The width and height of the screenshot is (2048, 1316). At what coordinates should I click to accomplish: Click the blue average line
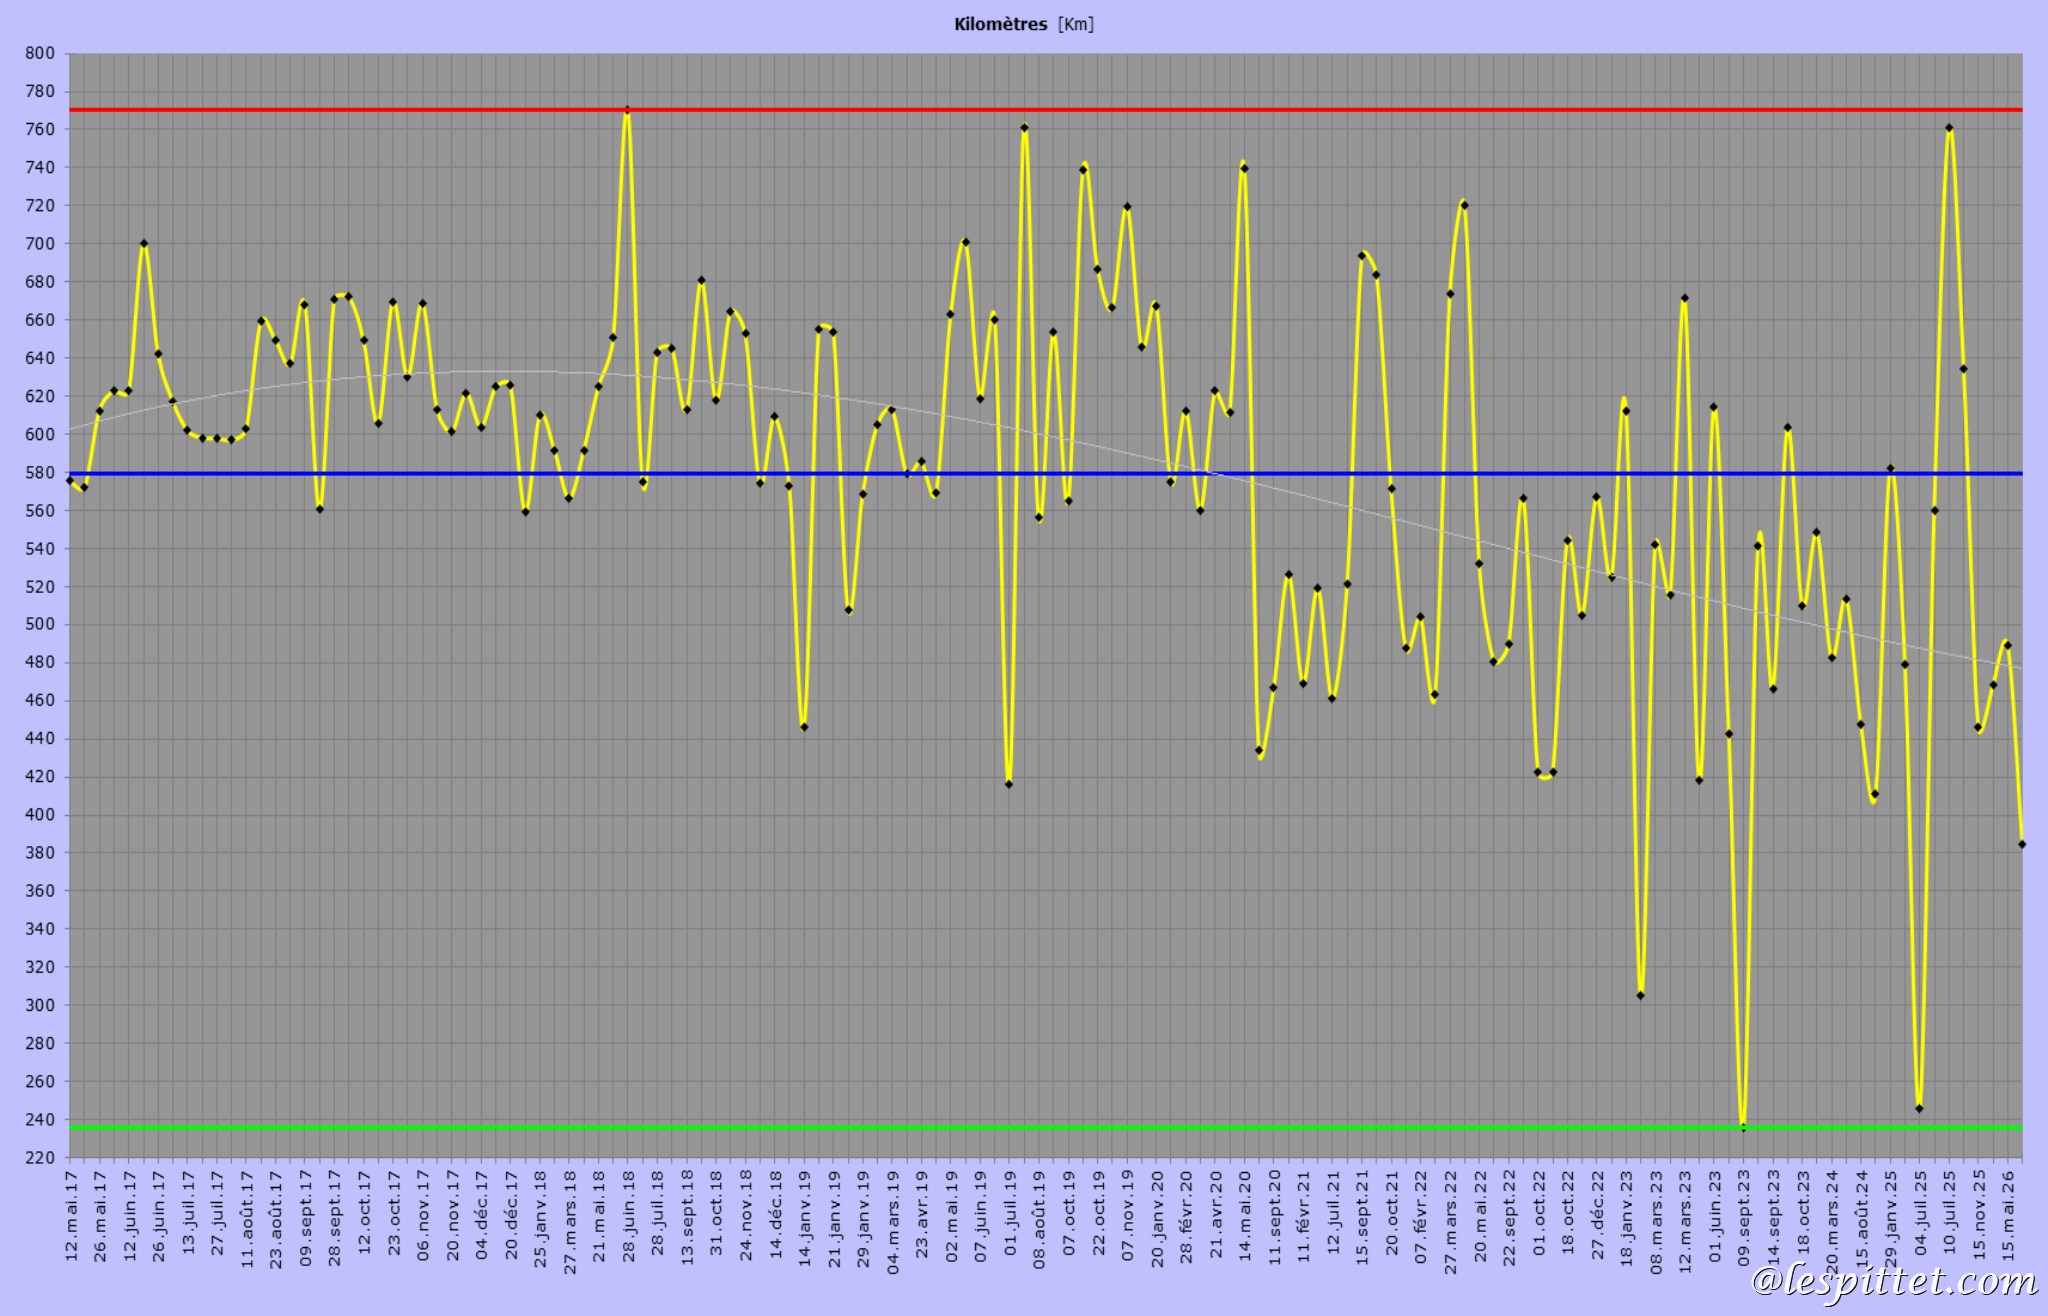click(x=1045, y=473)
